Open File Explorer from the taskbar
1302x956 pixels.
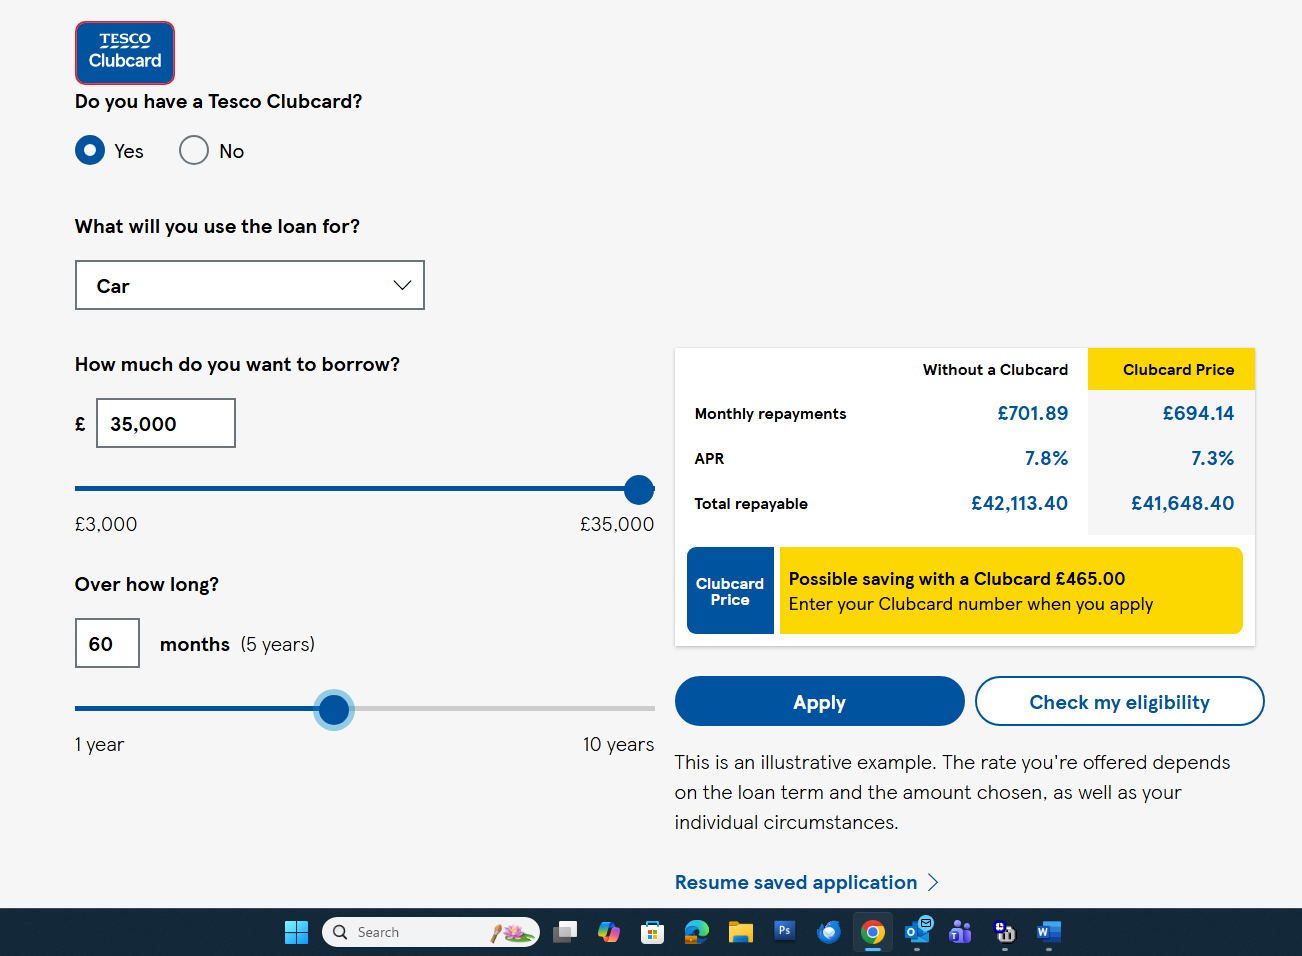point(741,932)
